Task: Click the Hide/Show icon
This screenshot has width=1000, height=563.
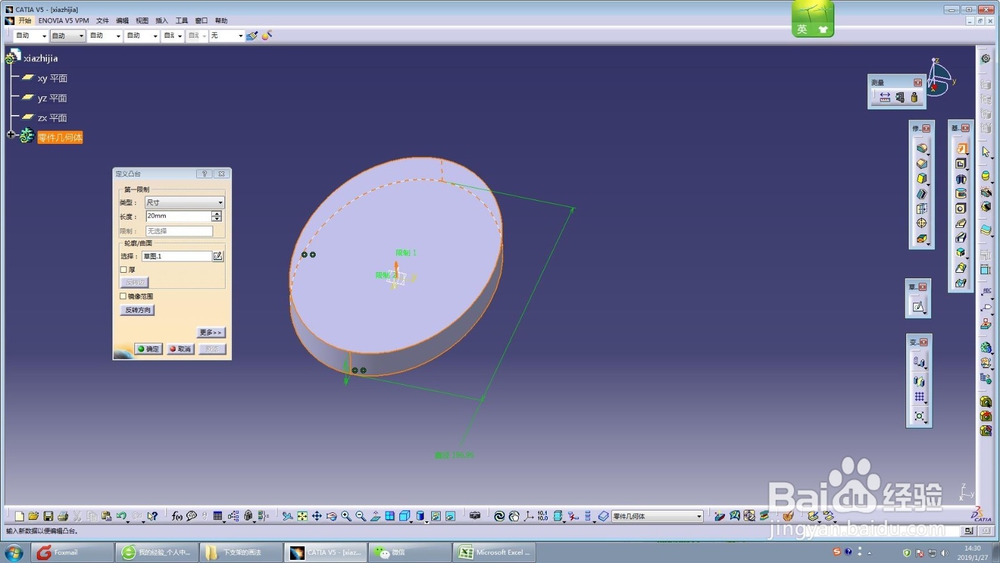Action: (x=436, y=516)
